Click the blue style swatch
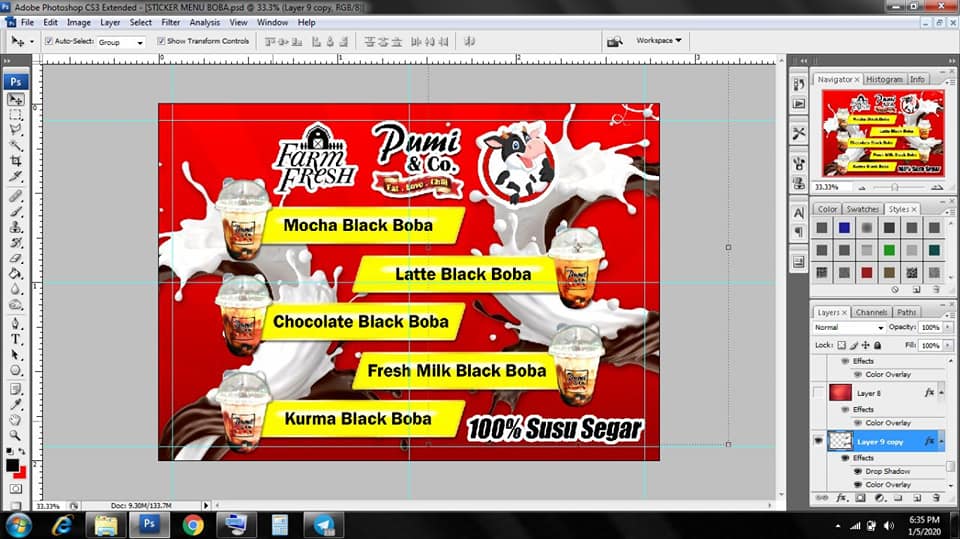The height and width of the screenshot is (539, 960). coord(844,228)
